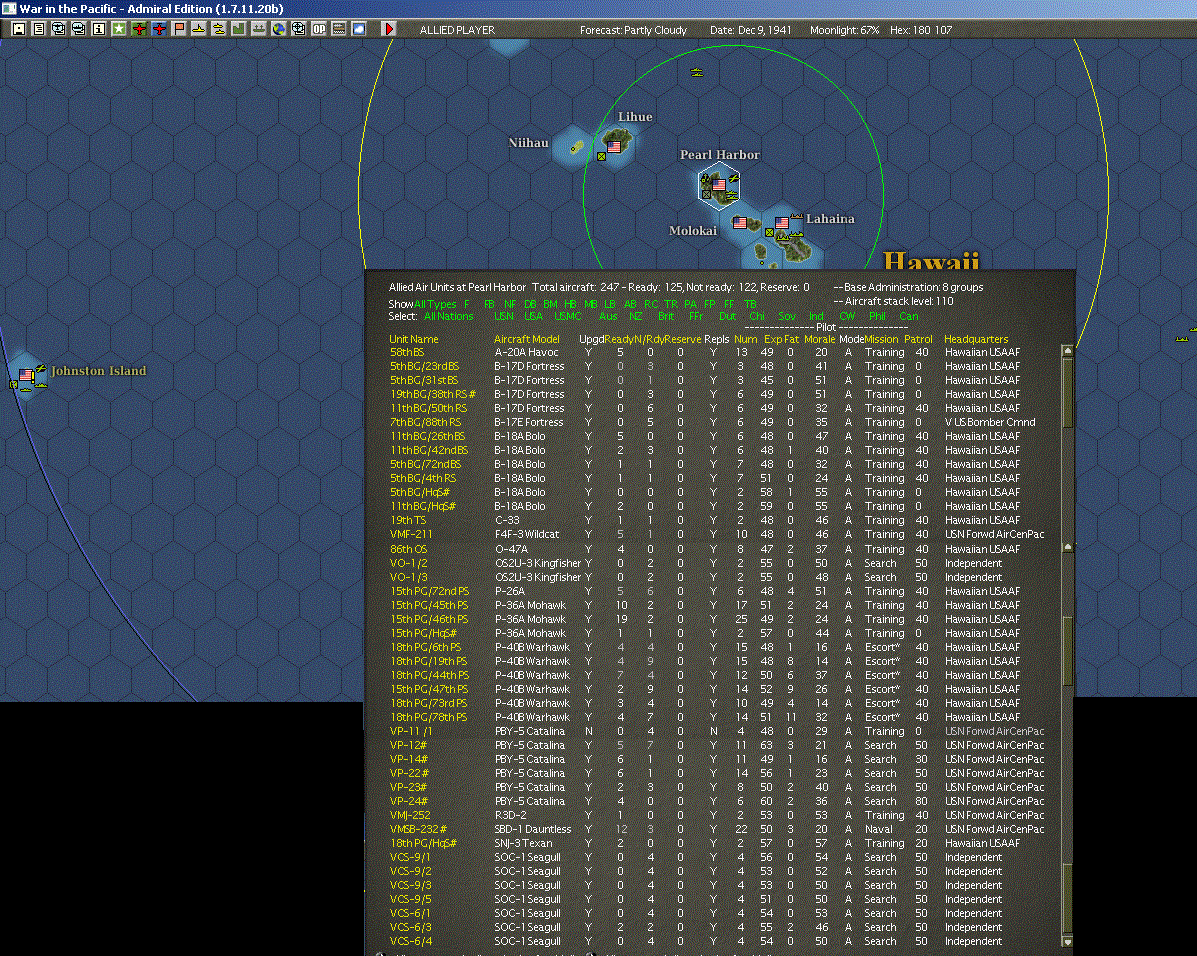Click the Niihau island label on map

(528, 143)
